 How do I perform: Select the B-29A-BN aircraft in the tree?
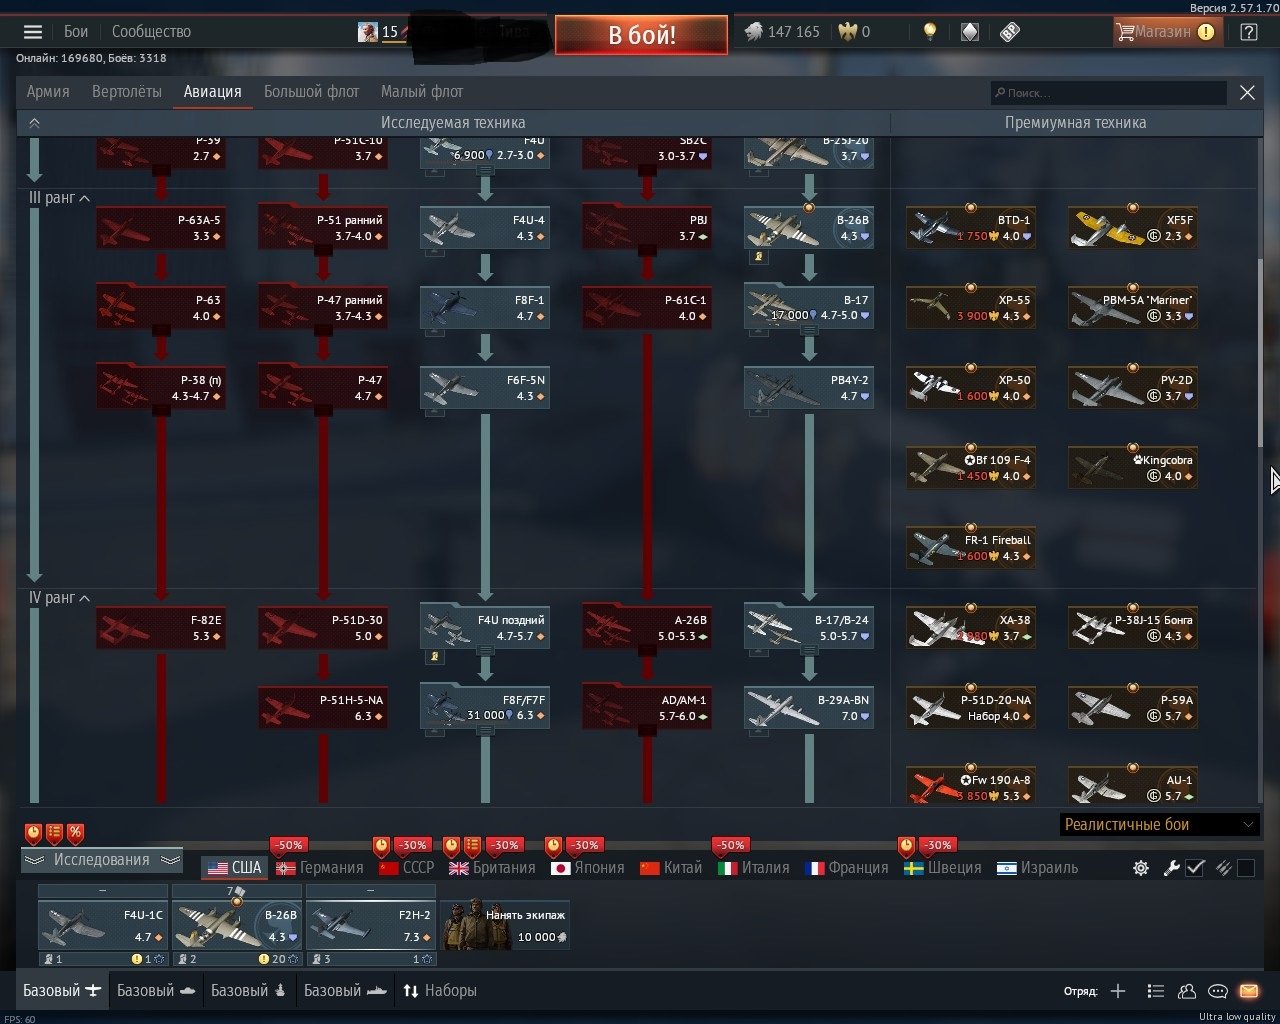pyautogui.click(x=809, y=708)
